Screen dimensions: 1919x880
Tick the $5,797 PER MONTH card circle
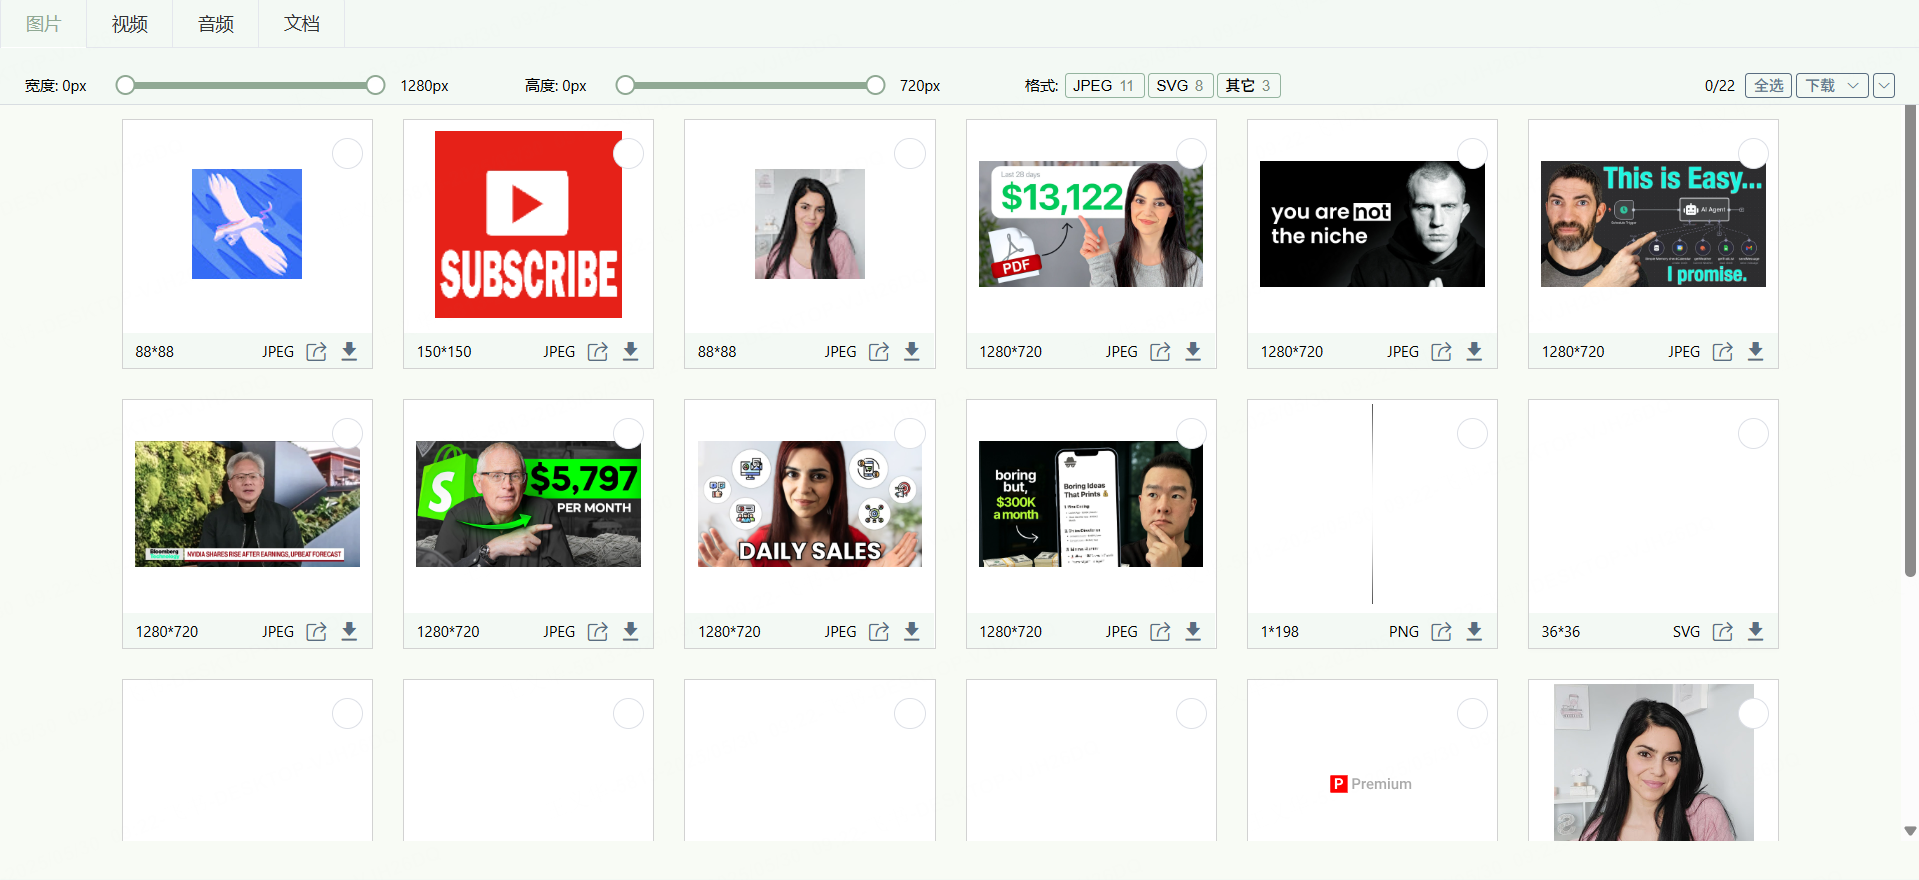pyautogui.click(x=628, y=434)
